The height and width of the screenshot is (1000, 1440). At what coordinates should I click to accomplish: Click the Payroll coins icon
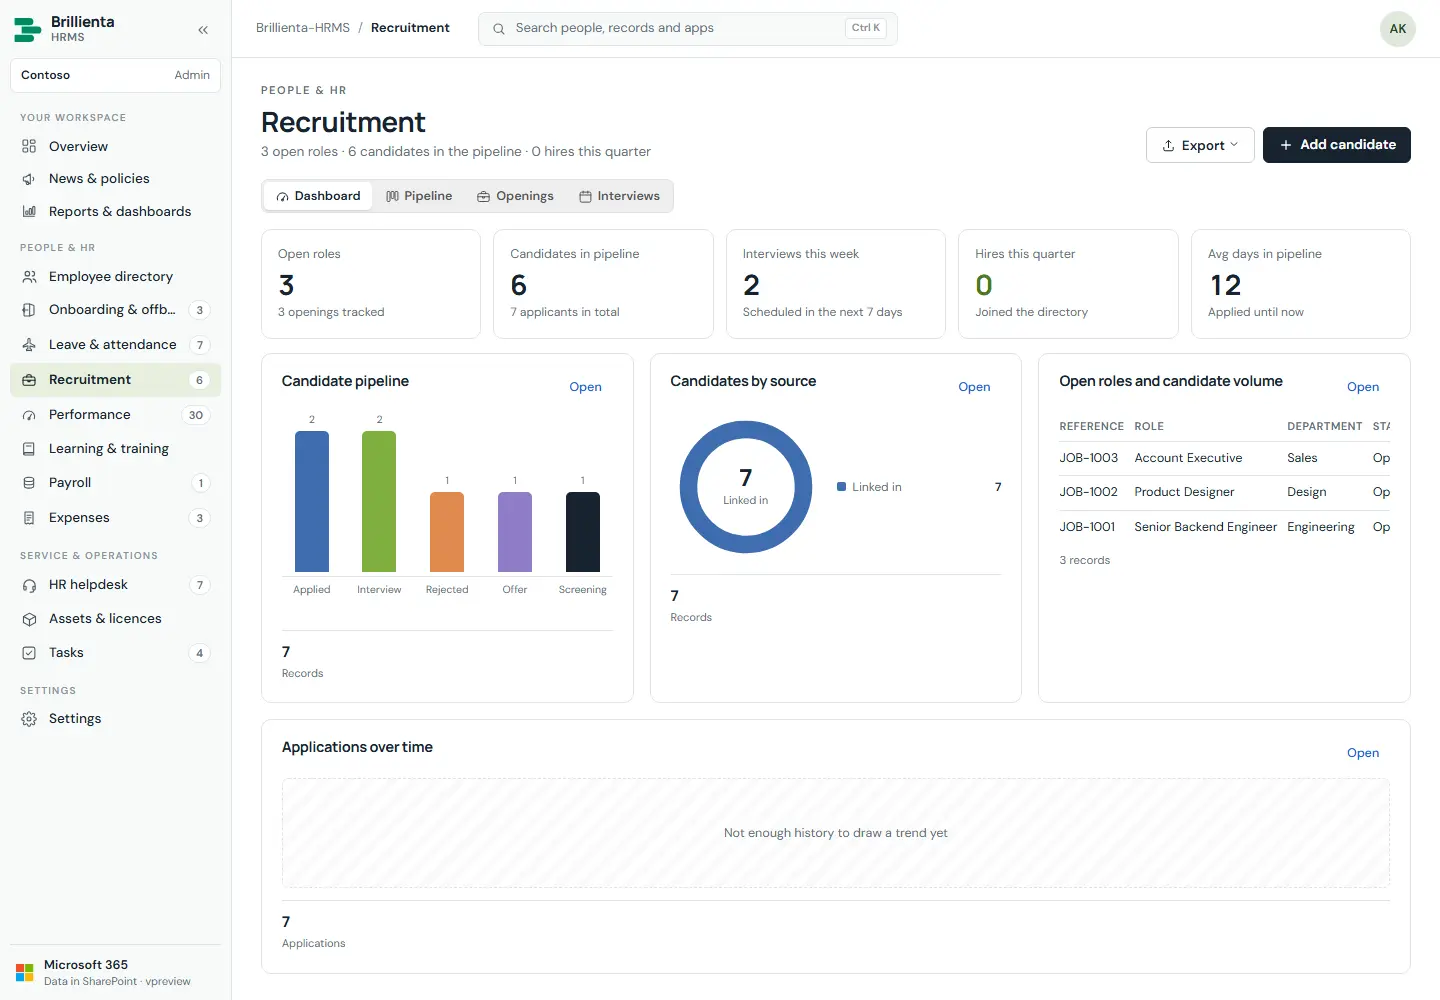coord(29,483)
